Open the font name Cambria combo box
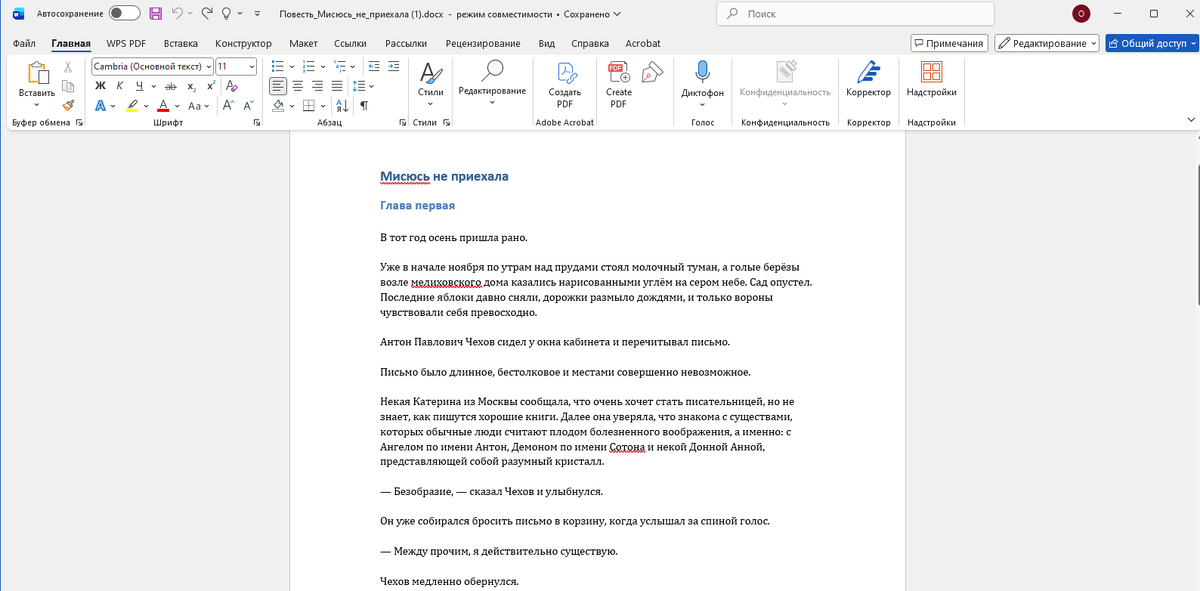The width and height of the screenshot is (1200, 591). [x=153, y=66]
